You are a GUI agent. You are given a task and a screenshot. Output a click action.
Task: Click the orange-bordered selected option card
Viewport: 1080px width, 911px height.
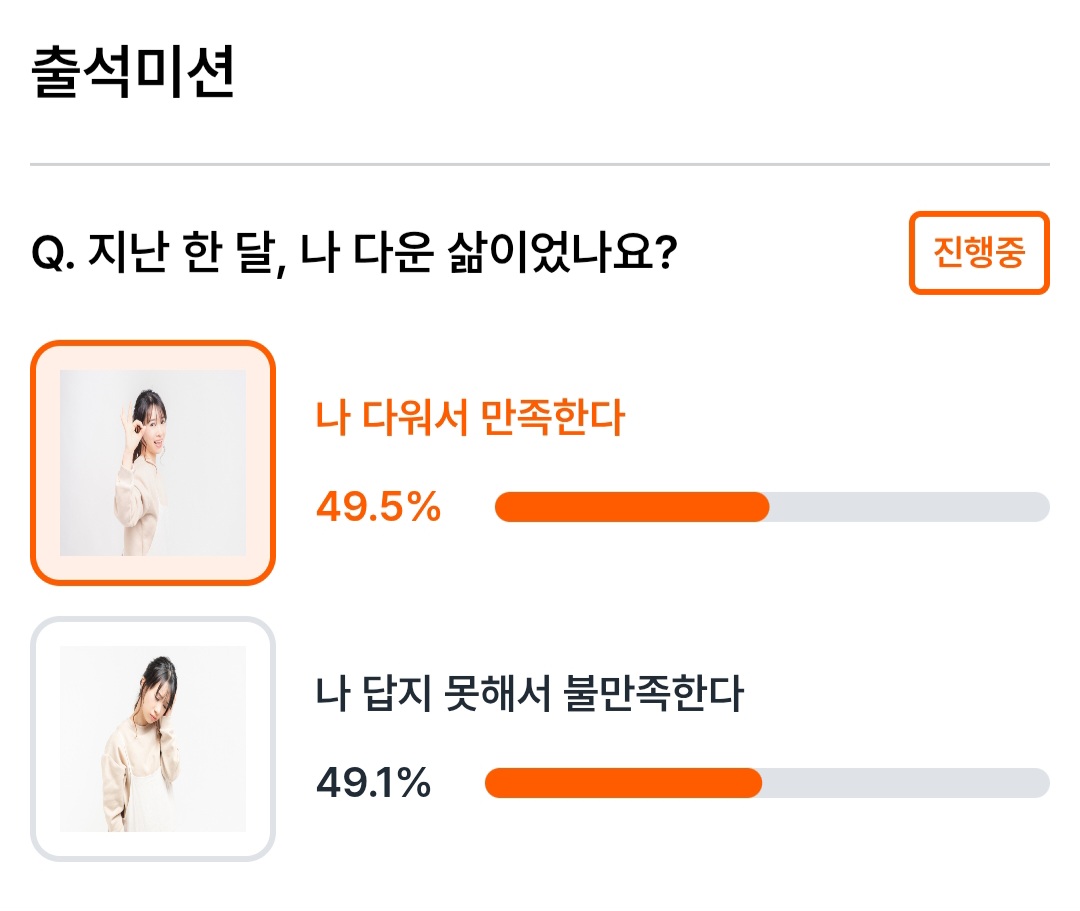(x=153, y=463)
